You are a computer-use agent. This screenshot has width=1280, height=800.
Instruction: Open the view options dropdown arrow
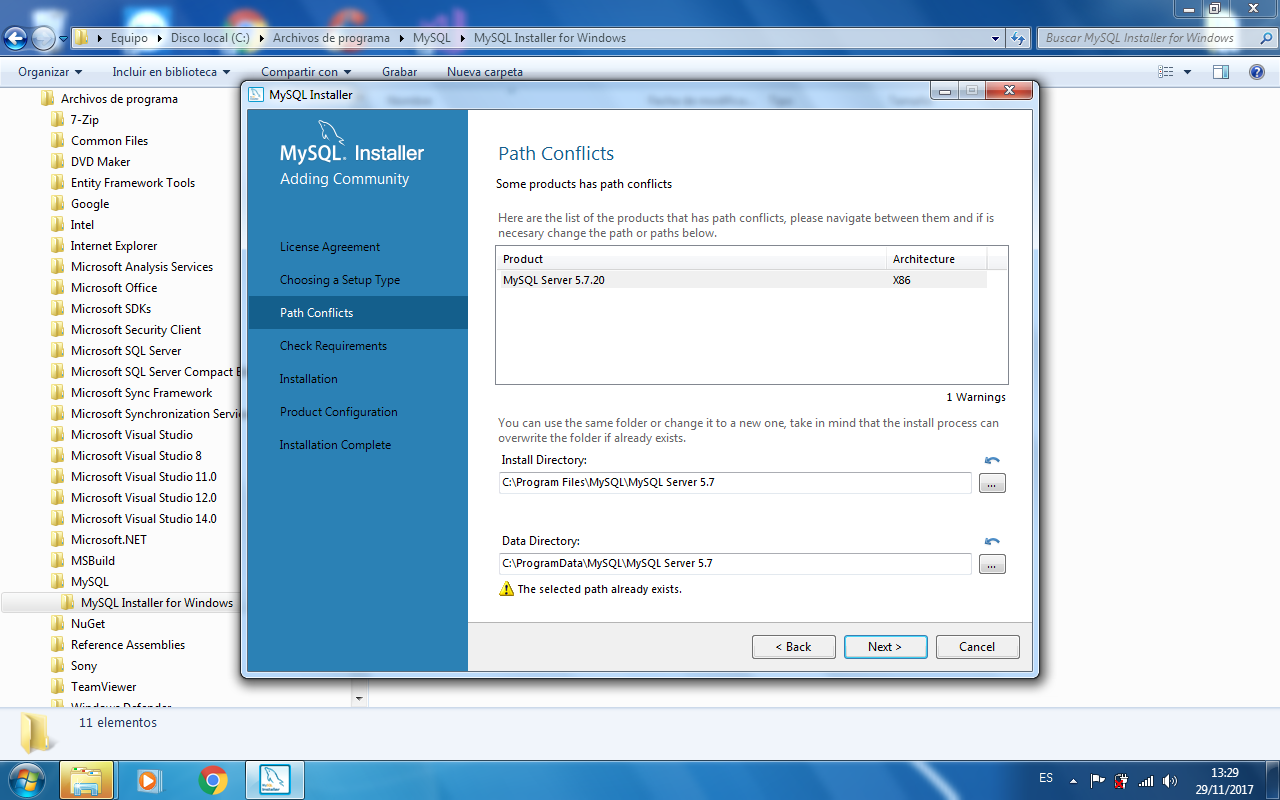pos(1187,72)
